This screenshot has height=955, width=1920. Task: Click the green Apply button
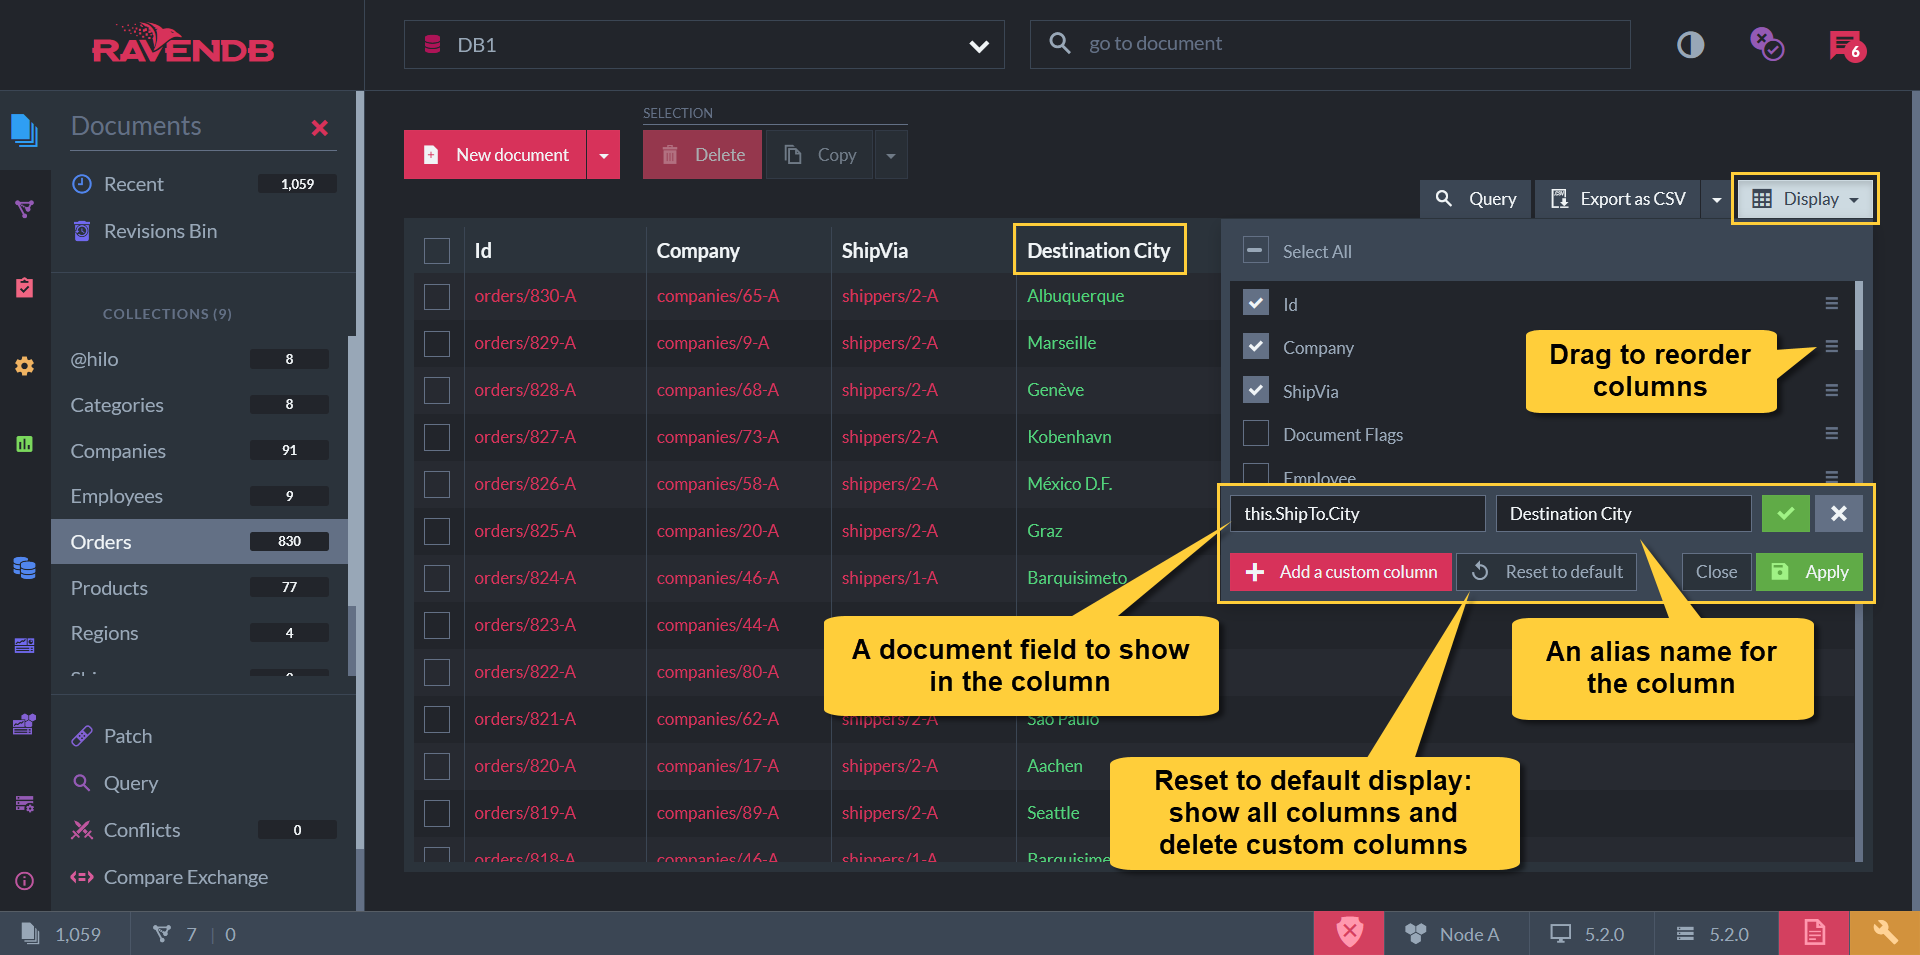coord(1809,572)
